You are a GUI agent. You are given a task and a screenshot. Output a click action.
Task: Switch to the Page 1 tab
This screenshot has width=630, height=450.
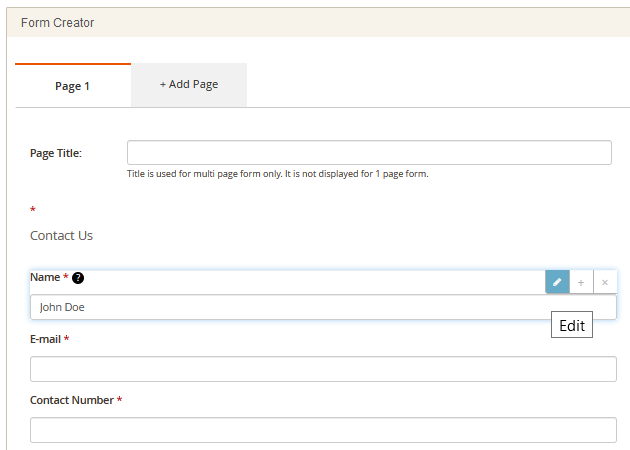[x=72, y=86]
